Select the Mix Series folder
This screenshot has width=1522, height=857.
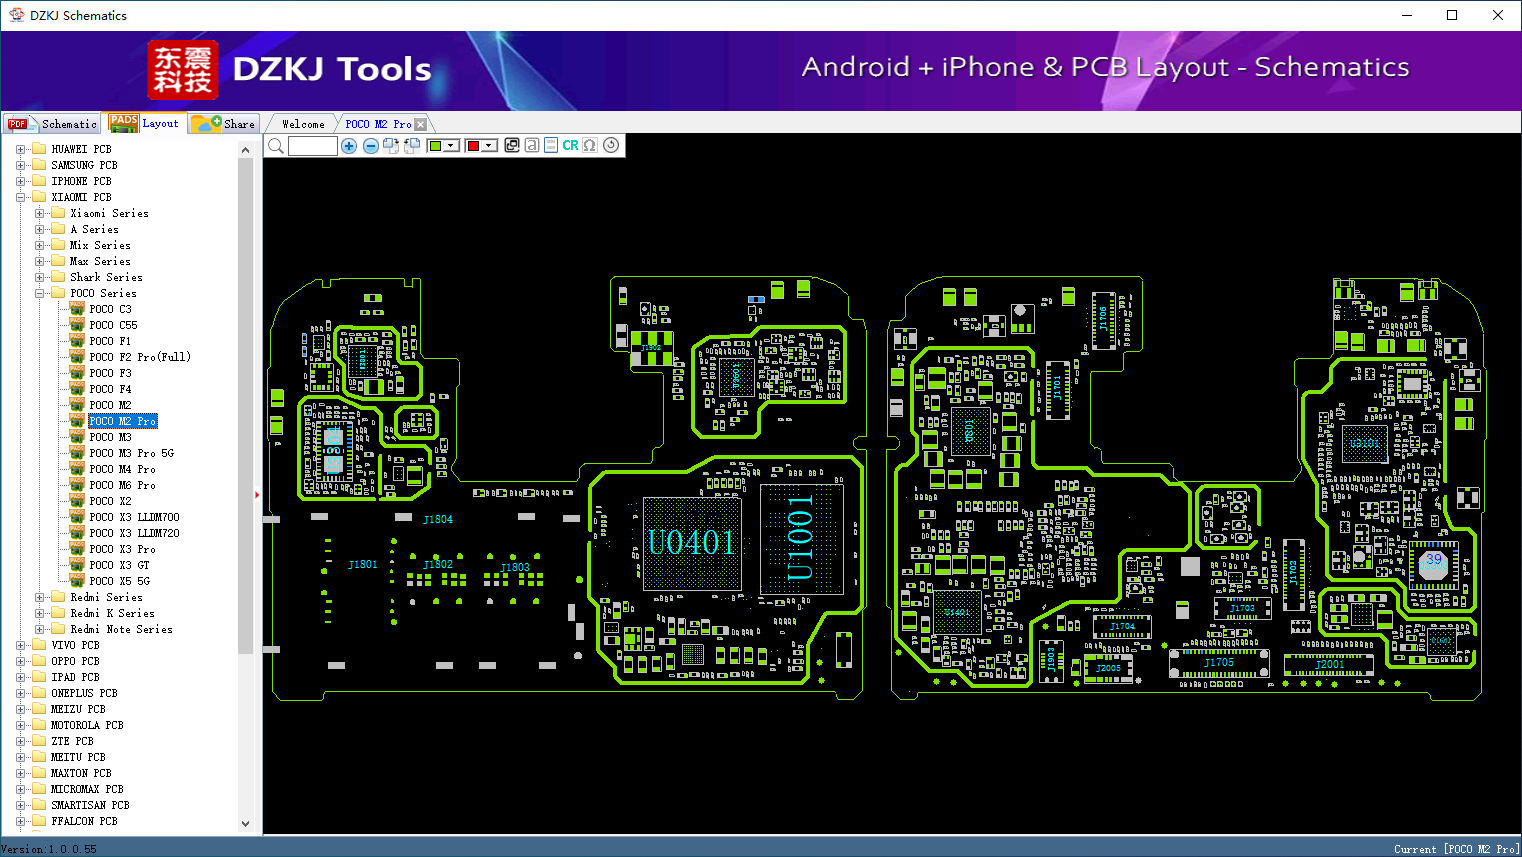tap(100, 245)
